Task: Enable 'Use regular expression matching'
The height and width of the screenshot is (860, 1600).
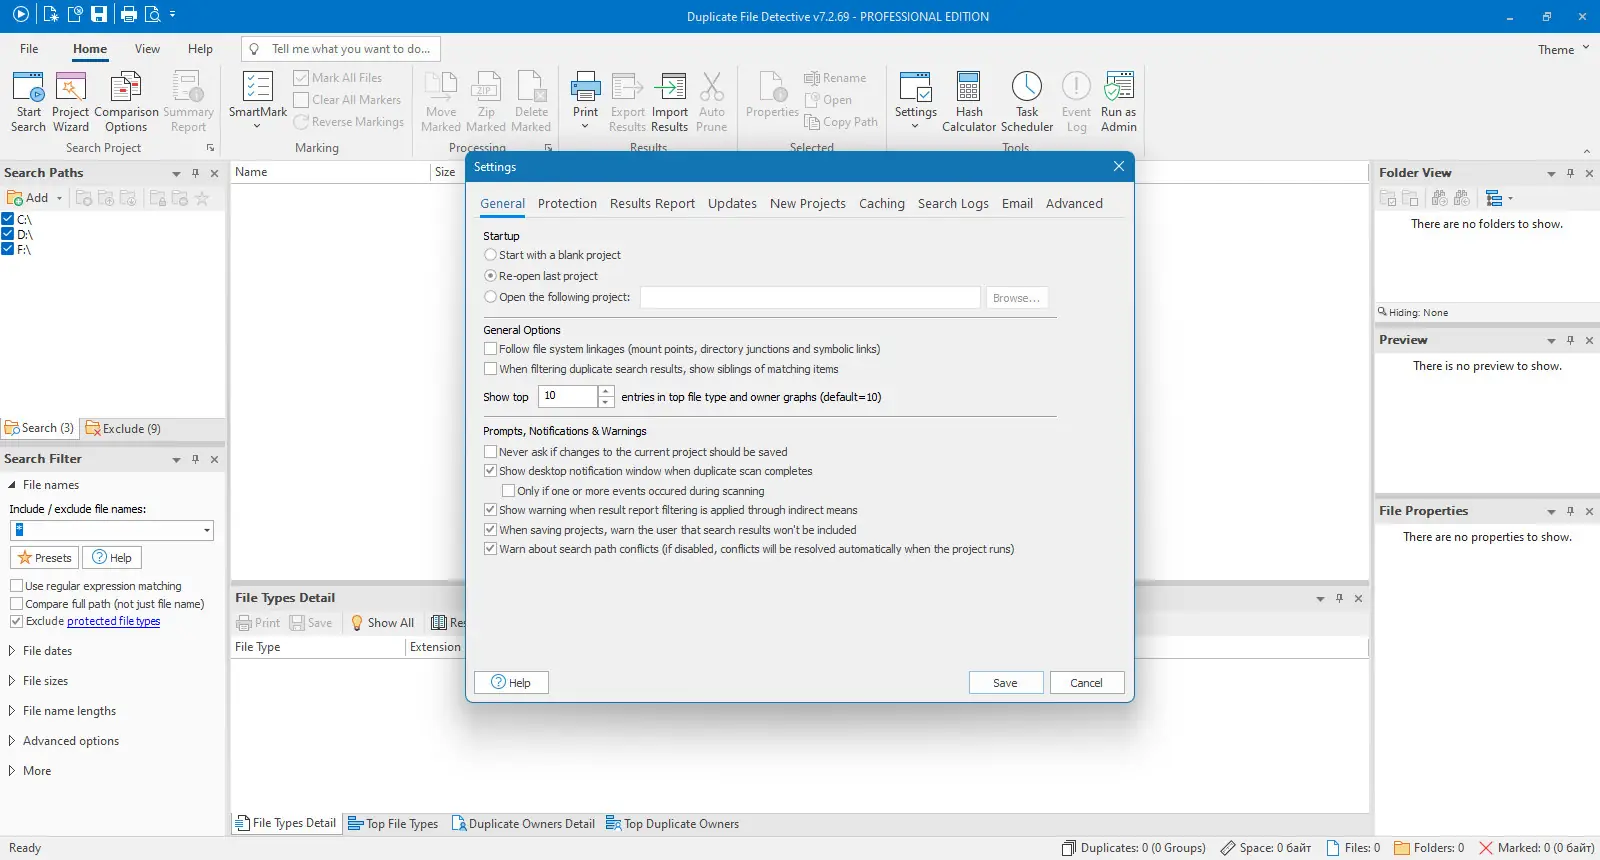Action: [16, 586]
